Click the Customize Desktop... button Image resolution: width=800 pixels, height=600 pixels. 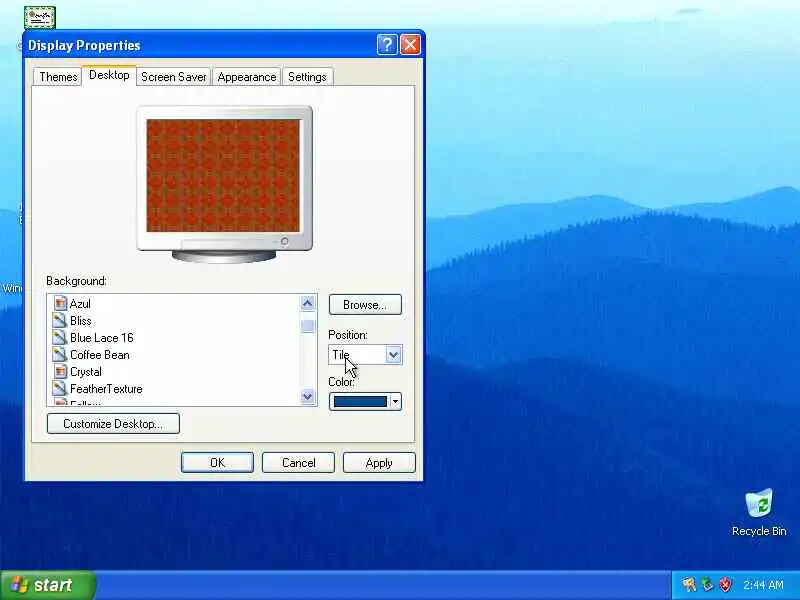(113, 423)
